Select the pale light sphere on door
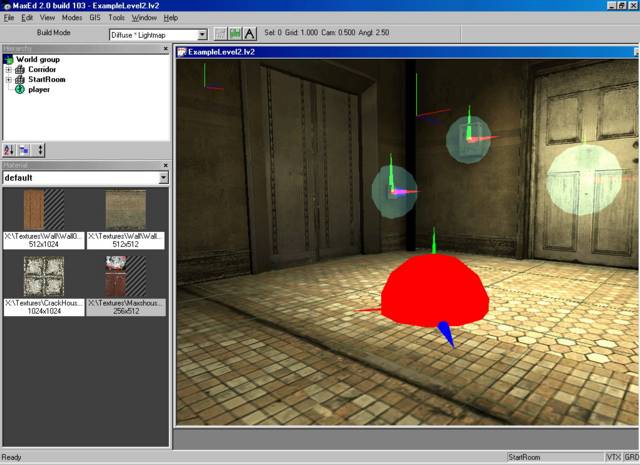Image resolution: width=640 pixels, height=465 pixels. point(584,180)
